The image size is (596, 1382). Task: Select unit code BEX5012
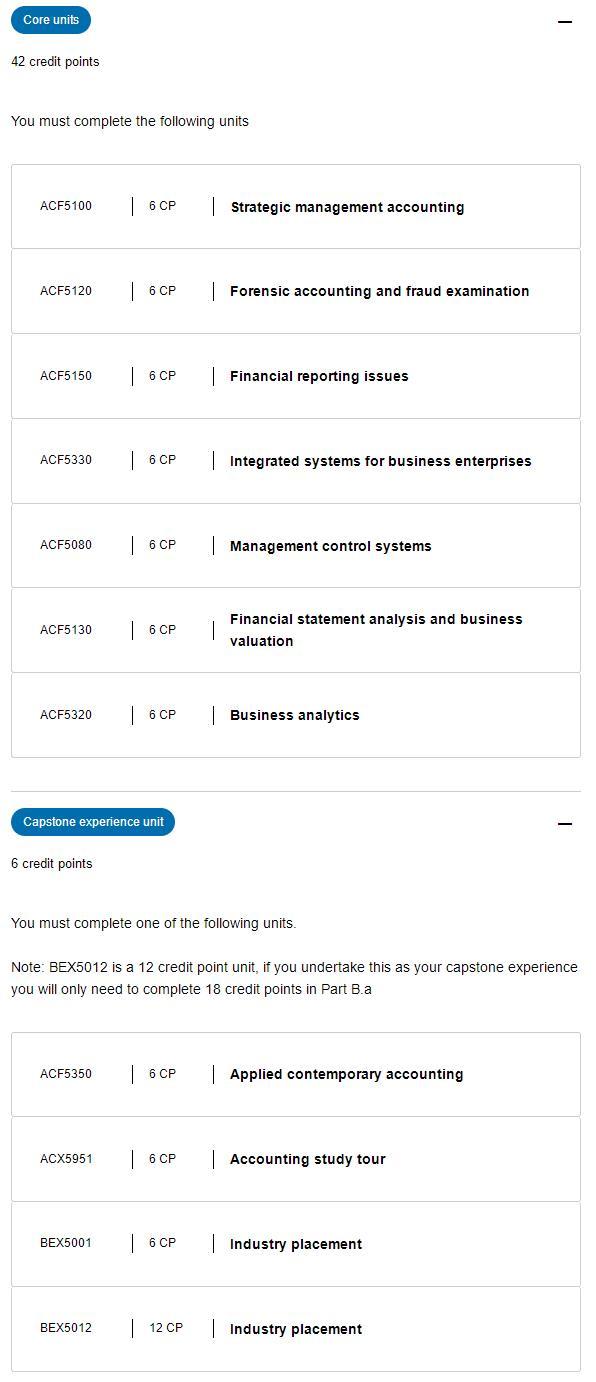[66, 1328]
